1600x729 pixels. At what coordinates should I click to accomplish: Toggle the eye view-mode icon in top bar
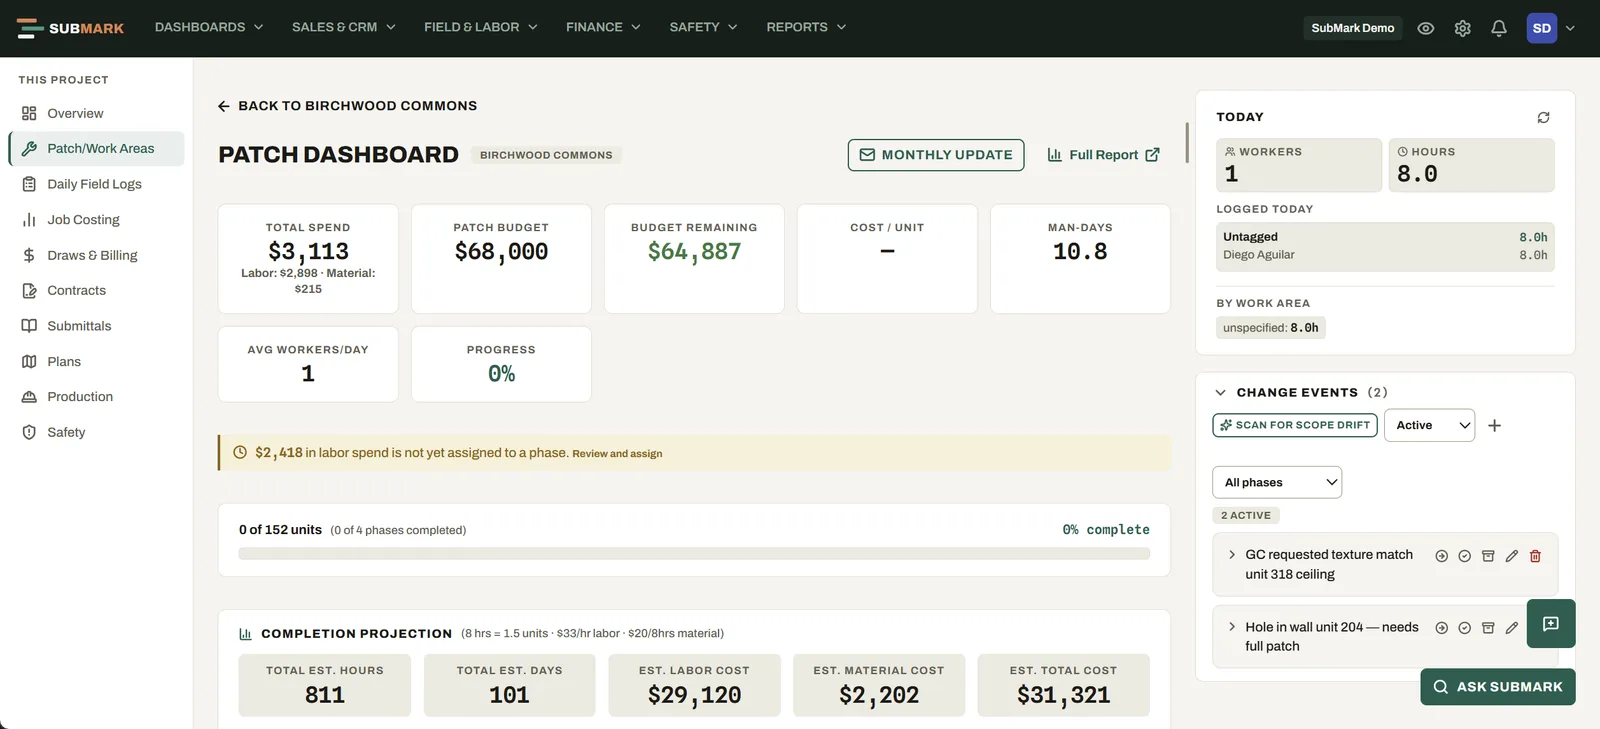pos(1426,28)
